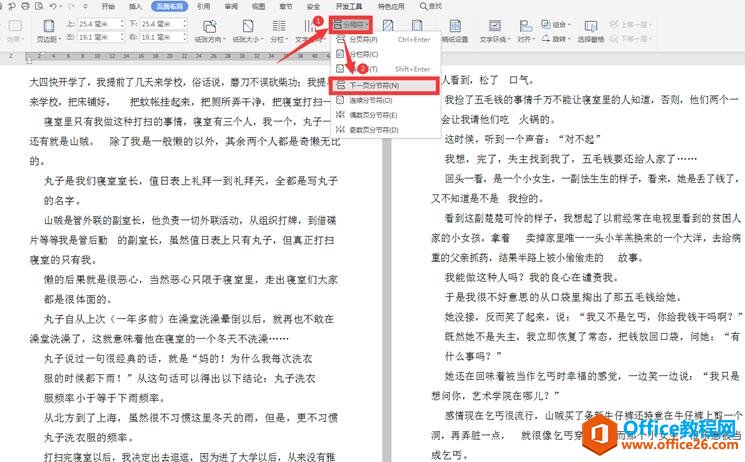
Task: Open the customize quick access toolbar dropdown
Action: coord(86,7)
